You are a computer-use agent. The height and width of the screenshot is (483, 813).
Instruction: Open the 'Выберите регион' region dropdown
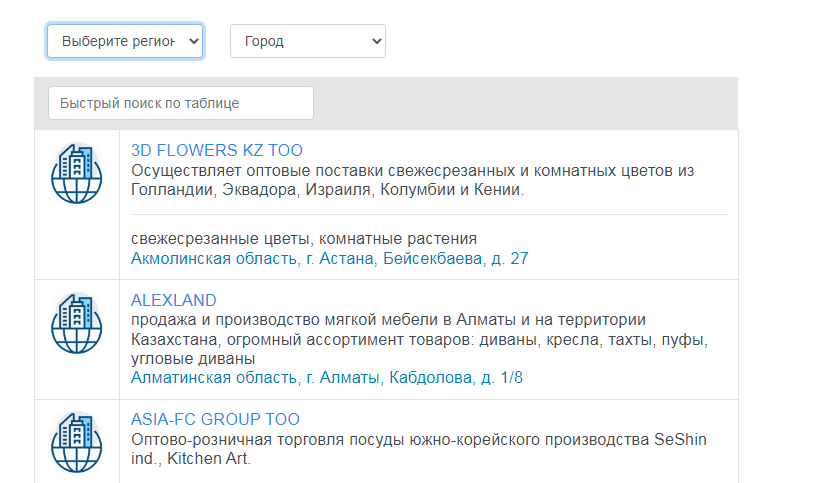(125, 41)
